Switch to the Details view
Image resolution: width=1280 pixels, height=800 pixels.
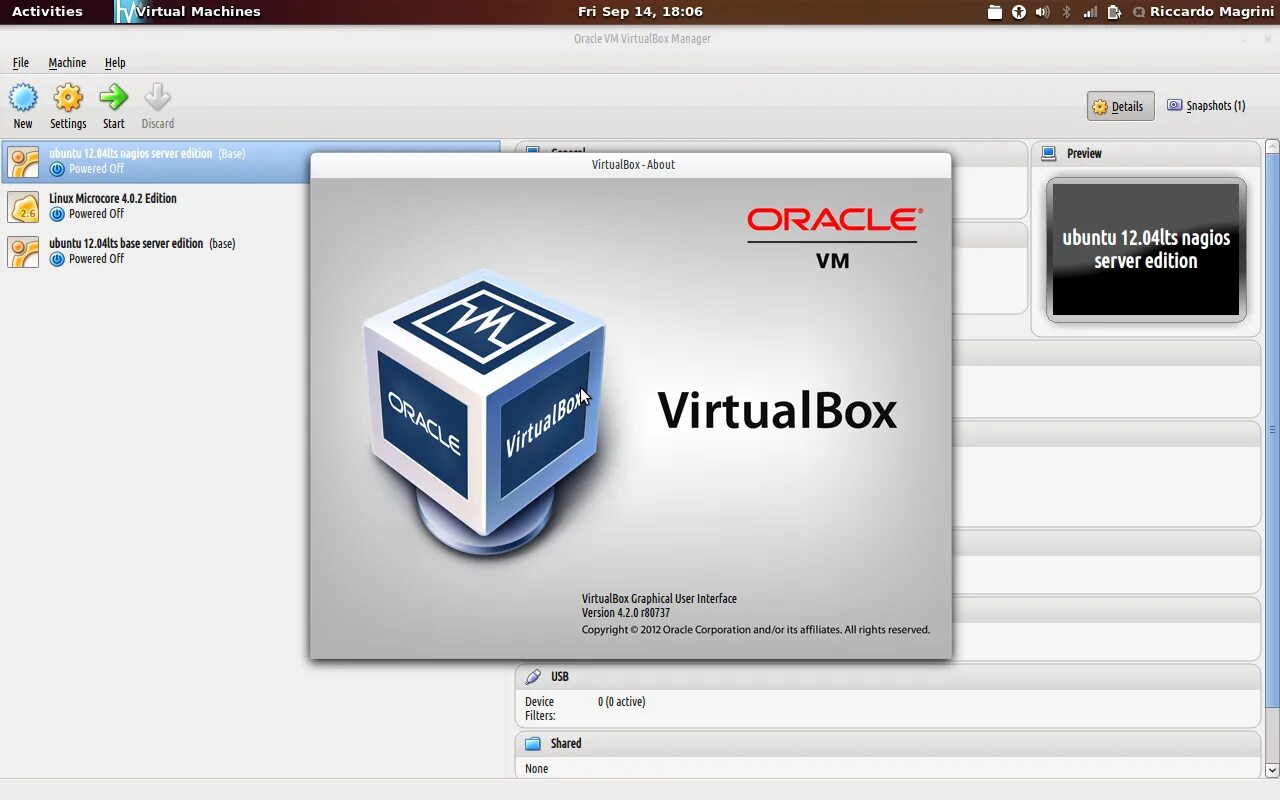coord(1120,106)
